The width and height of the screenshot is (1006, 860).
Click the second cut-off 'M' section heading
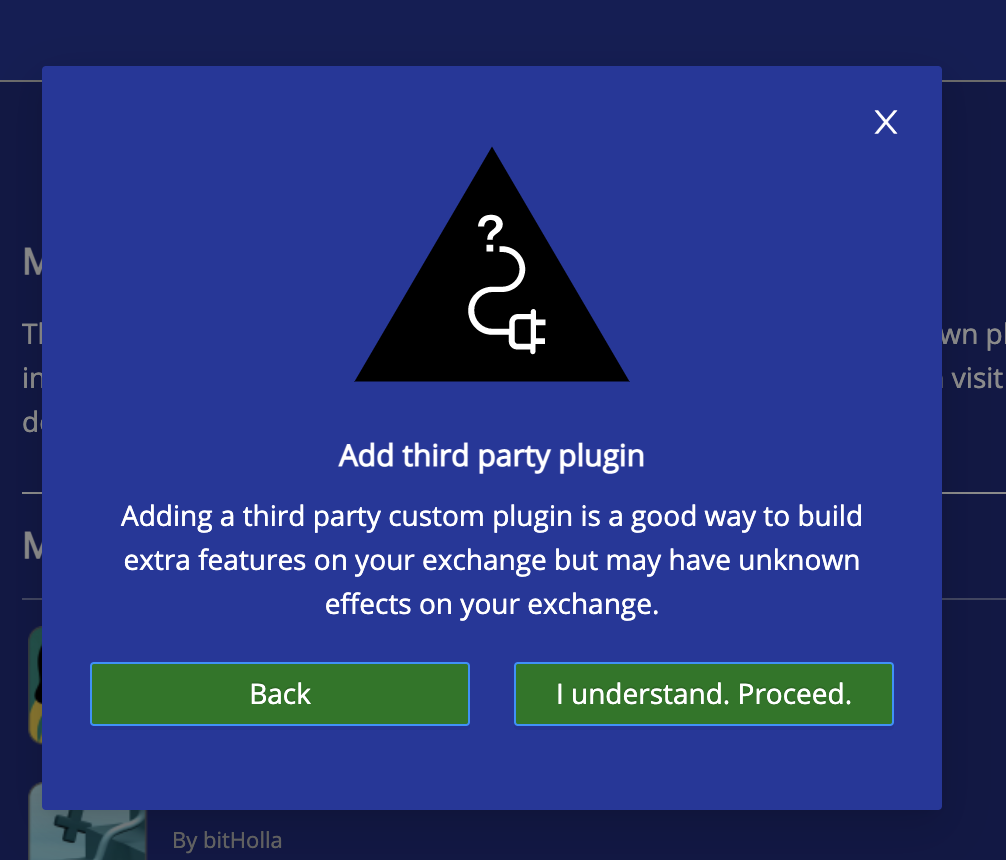(32, 546)
